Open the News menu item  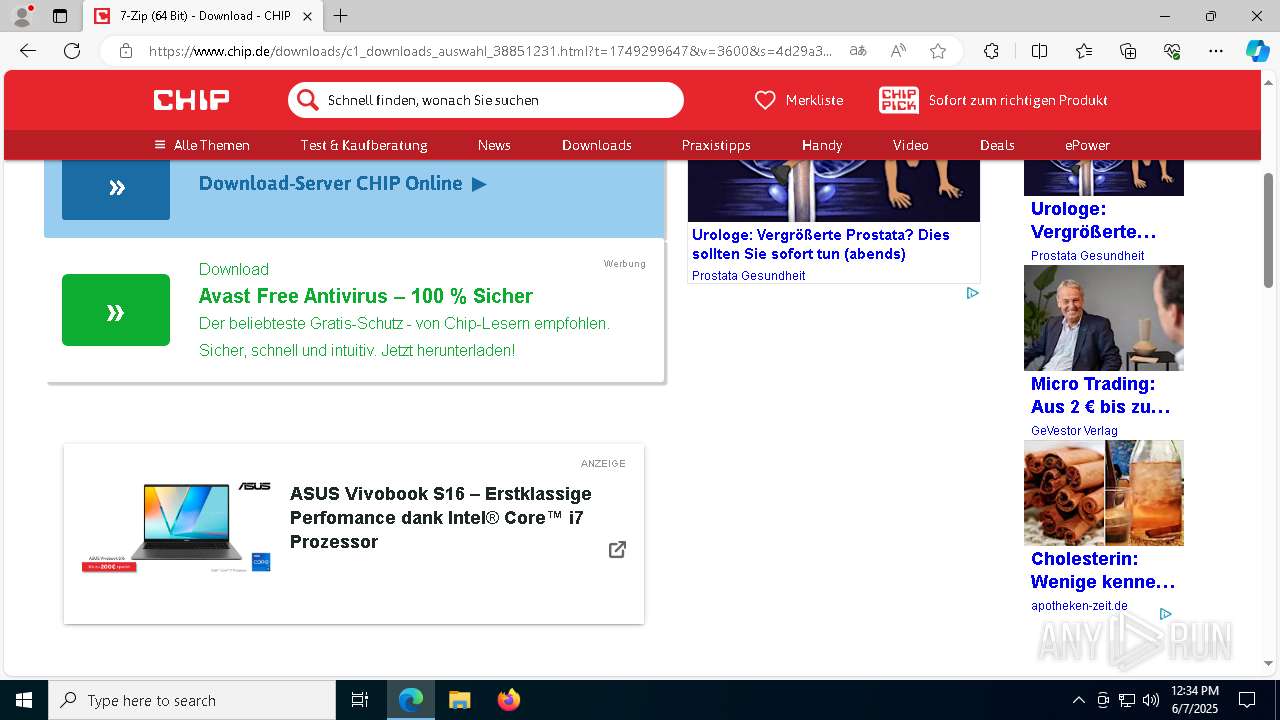[x=494, y=145]
